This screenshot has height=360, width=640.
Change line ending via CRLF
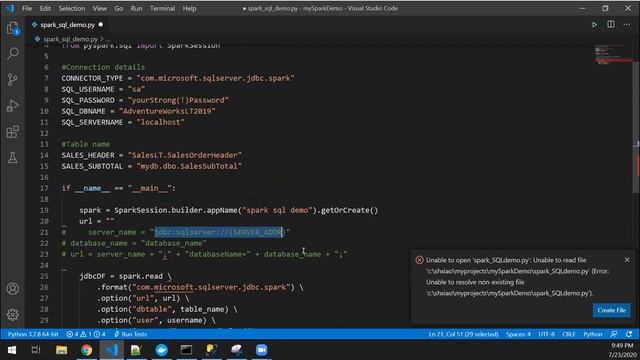(569, 334)
